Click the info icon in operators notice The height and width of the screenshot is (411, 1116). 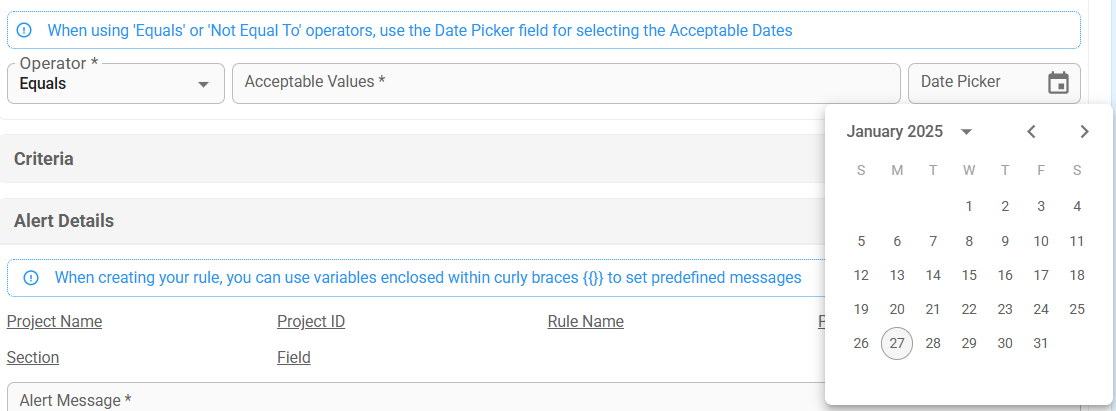click(x=25, y=30)
